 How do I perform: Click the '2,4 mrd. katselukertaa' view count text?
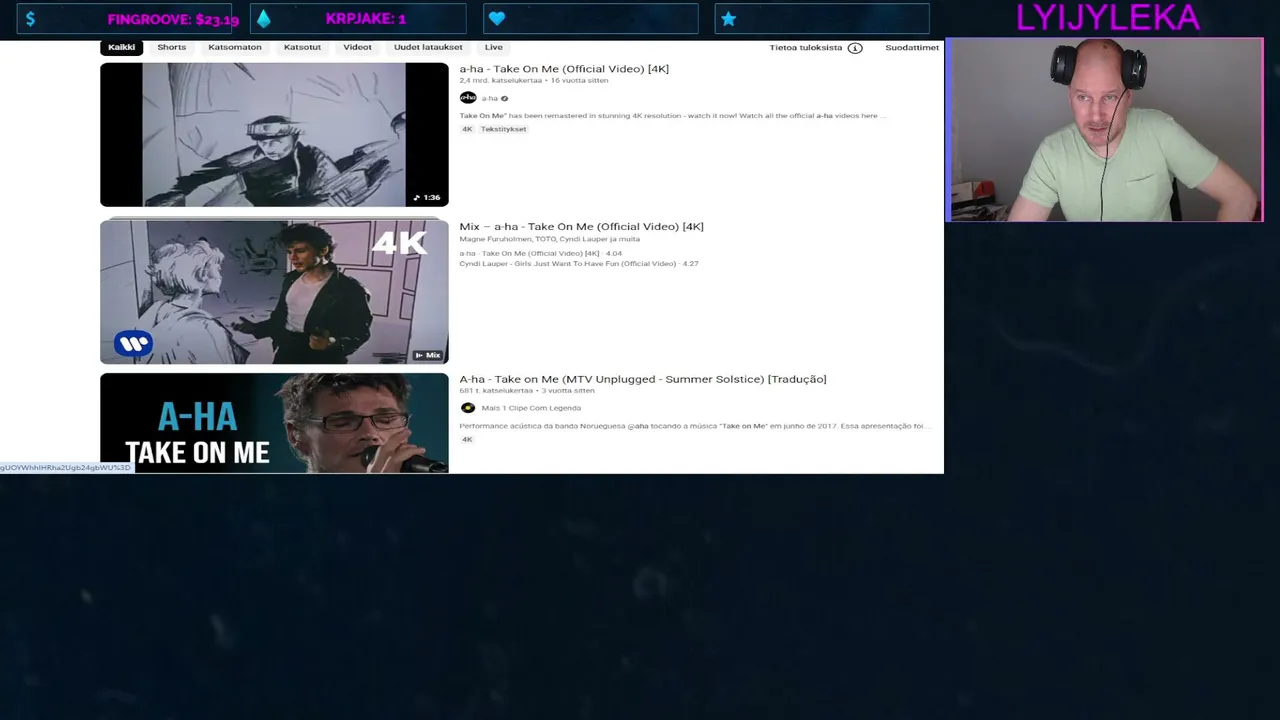point(500,80)
